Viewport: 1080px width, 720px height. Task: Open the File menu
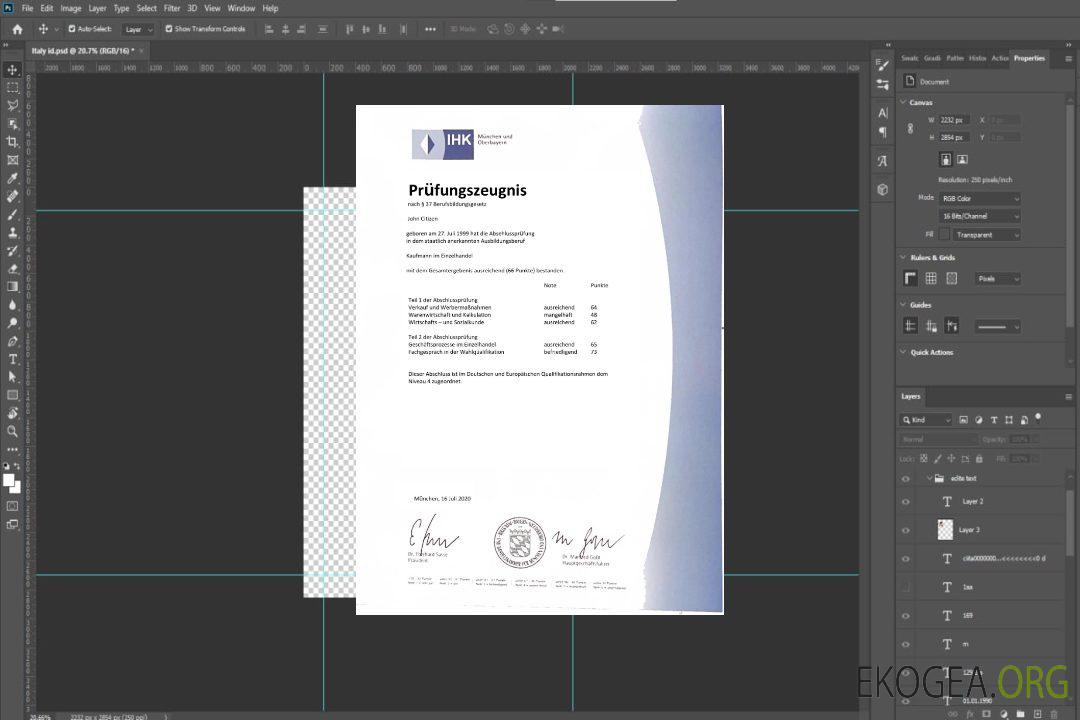[28, 8]
